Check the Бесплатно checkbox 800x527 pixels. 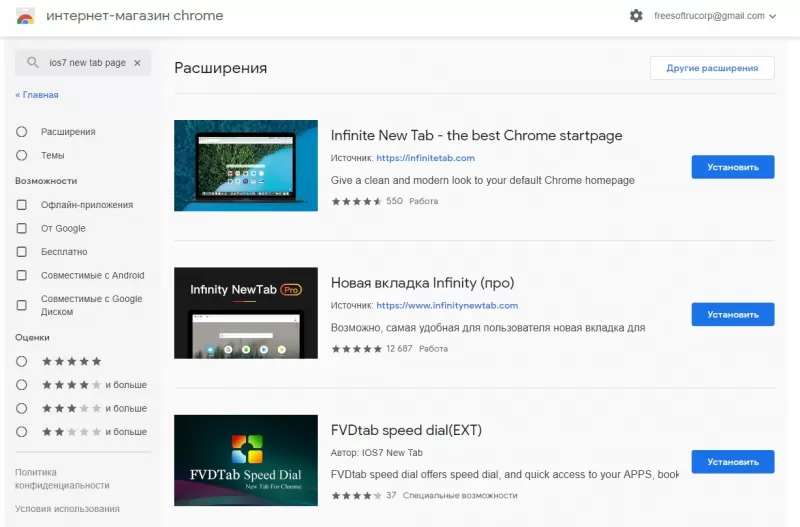click(x=21, y=252)
